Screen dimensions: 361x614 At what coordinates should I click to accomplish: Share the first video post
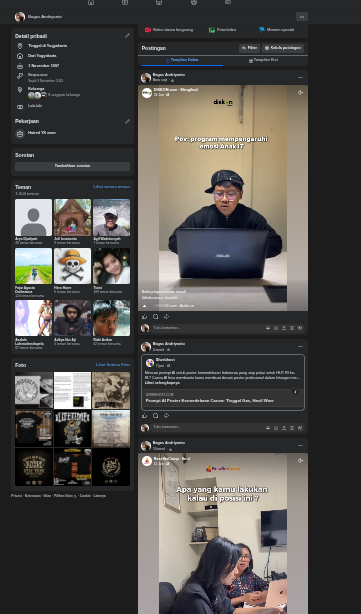click(x=166, y=316)
